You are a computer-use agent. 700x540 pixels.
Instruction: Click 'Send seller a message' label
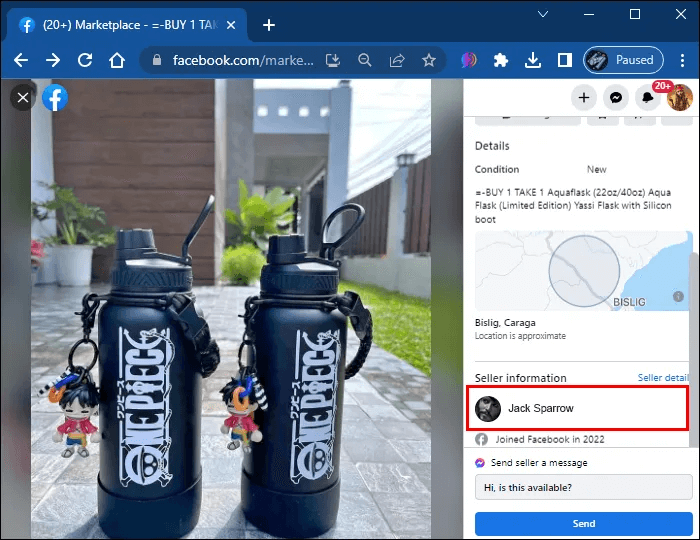coord(539,463)
